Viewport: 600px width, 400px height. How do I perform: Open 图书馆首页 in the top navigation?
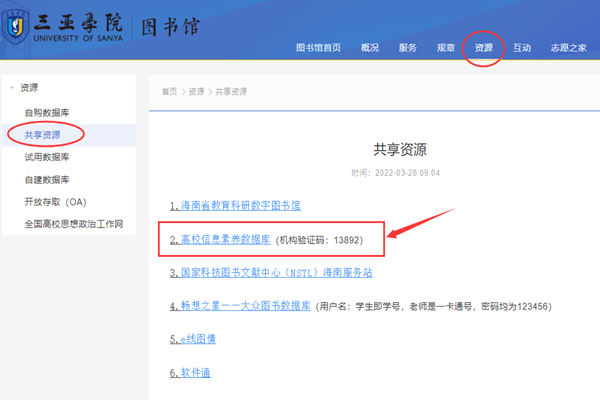pos(318,48)
